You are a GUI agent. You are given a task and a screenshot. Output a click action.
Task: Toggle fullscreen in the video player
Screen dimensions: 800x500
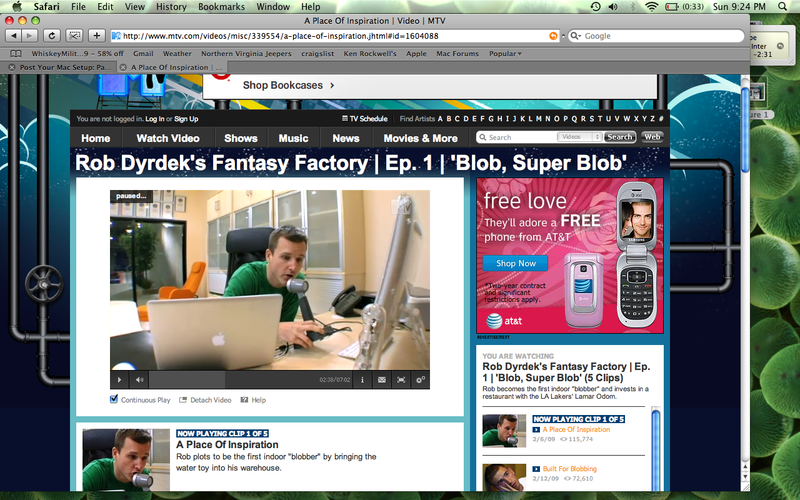coord(401,380)
